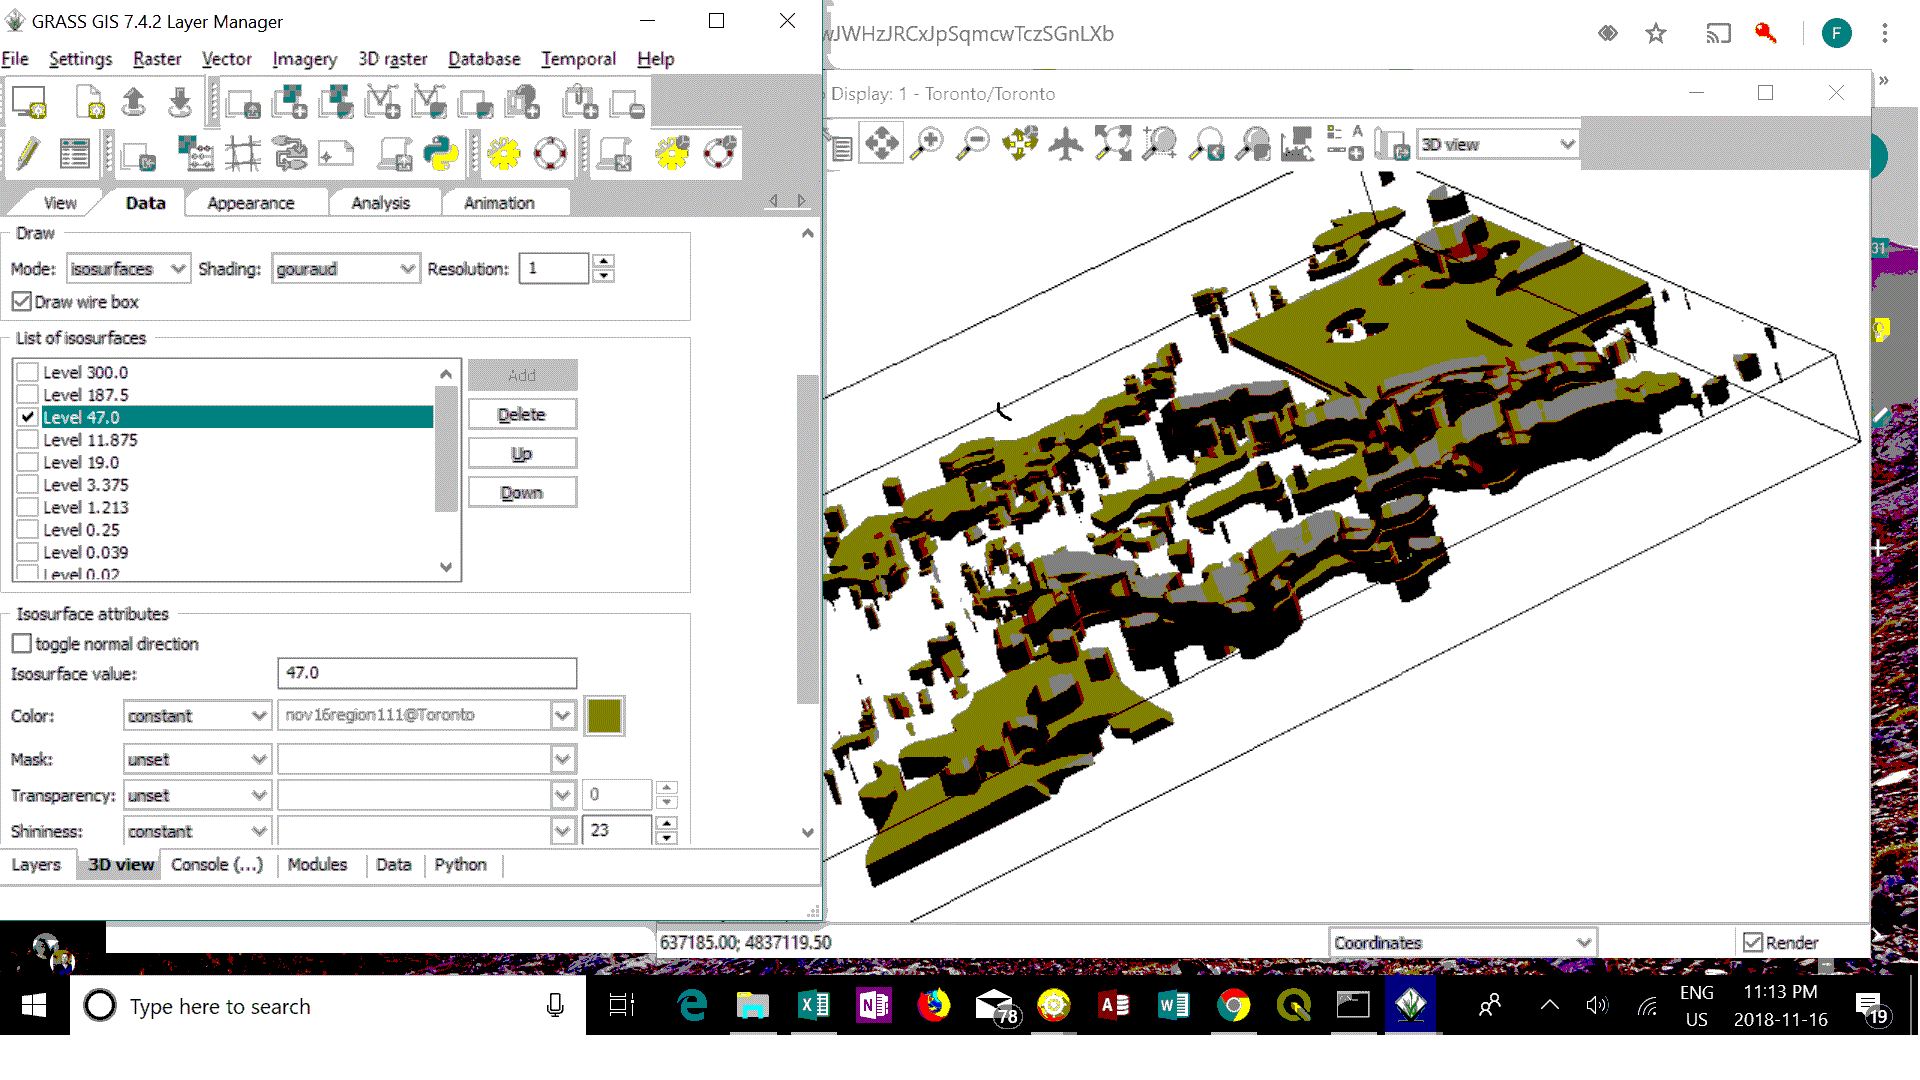Click the Down button
Image resolution: width=1920 pixels, height=1080 pixels.
(522, 492)
